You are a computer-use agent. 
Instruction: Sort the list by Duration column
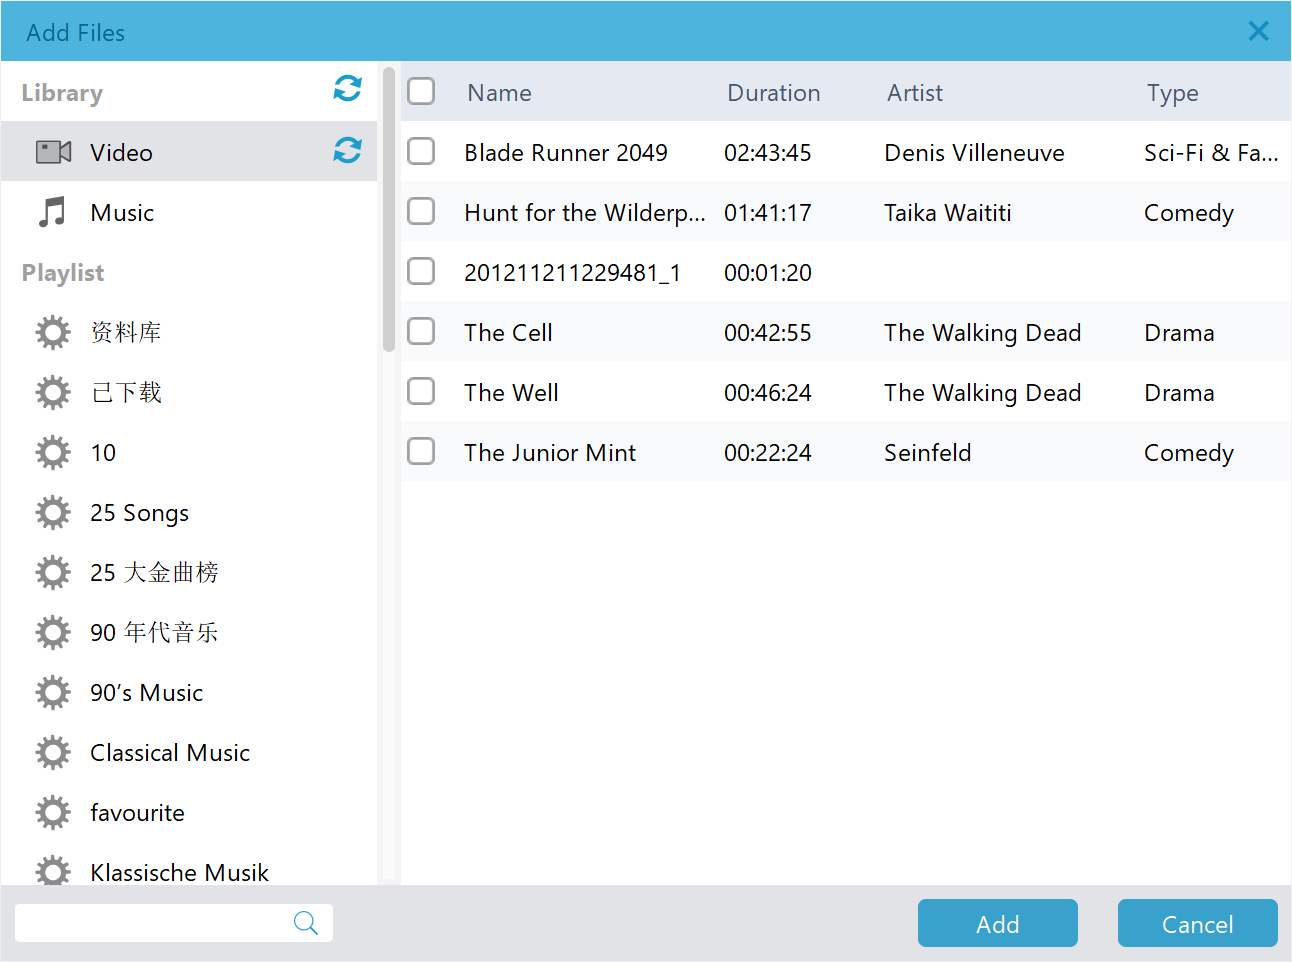(x=773, y=93)
